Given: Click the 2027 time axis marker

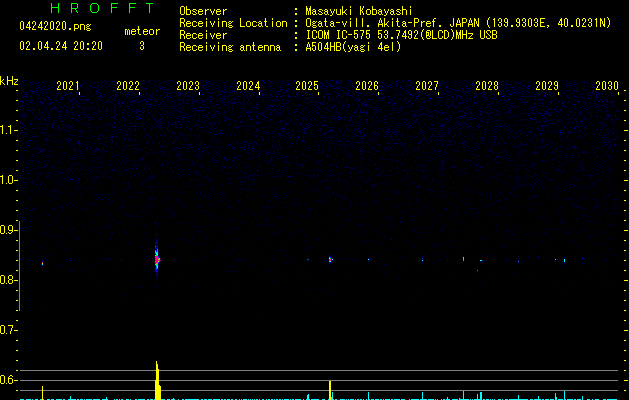Looking at the screenshot, I should (427, 86).
